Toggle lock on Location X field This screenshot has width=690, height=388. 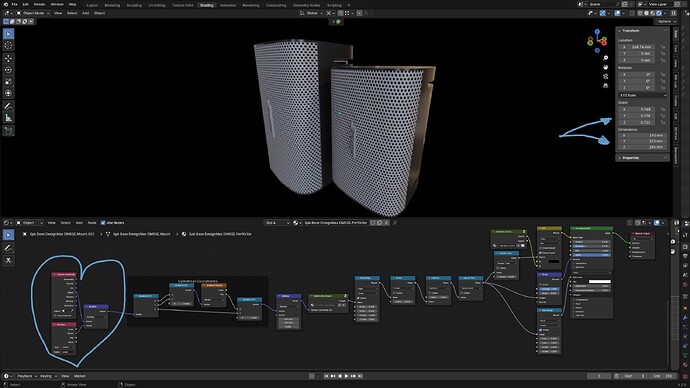coord(663,47)
